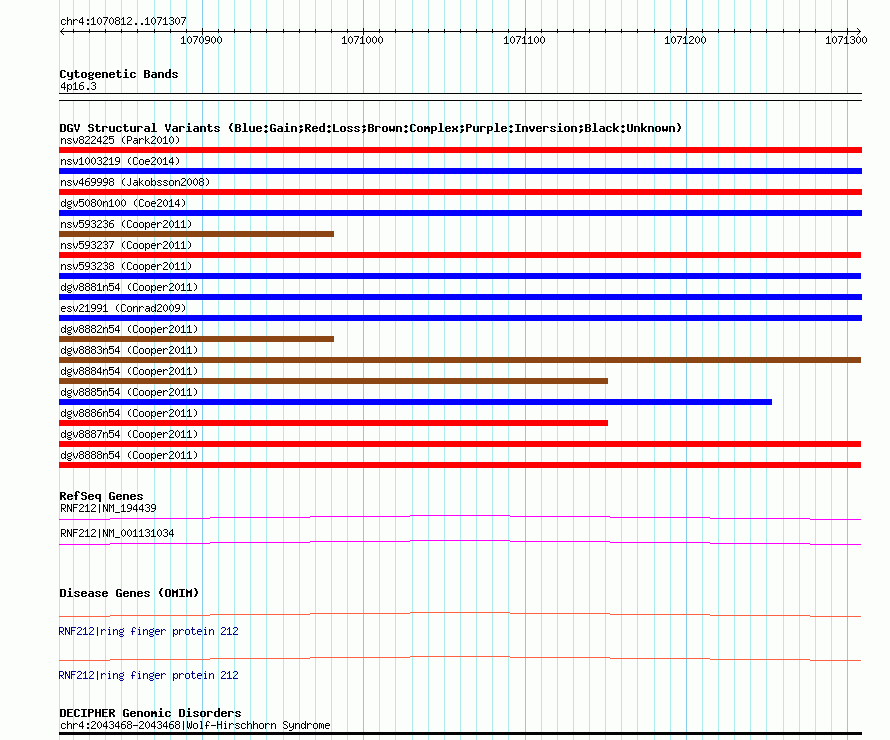Screen dimensions: 890x740
Task: Click the red bar under dgv8887n54 (Cooper2011)
Action: pos(460,444)
